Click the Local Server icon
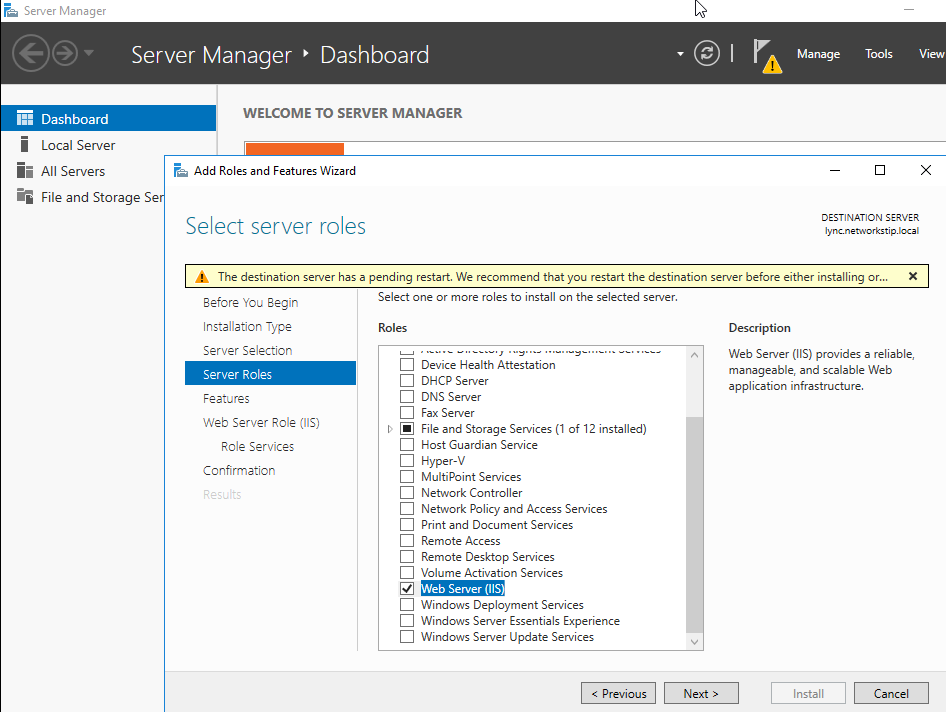Viewport: 946px width, 712px height. pos(24,144)
